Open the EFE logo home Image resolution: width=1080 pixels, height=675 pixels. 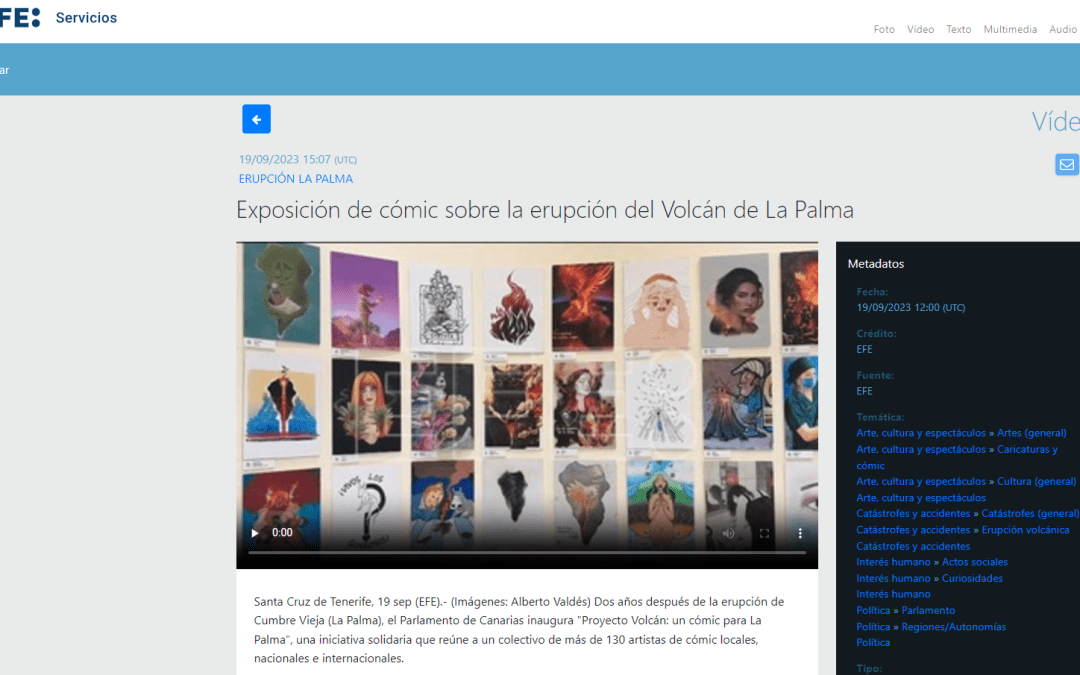coord(20,17)
